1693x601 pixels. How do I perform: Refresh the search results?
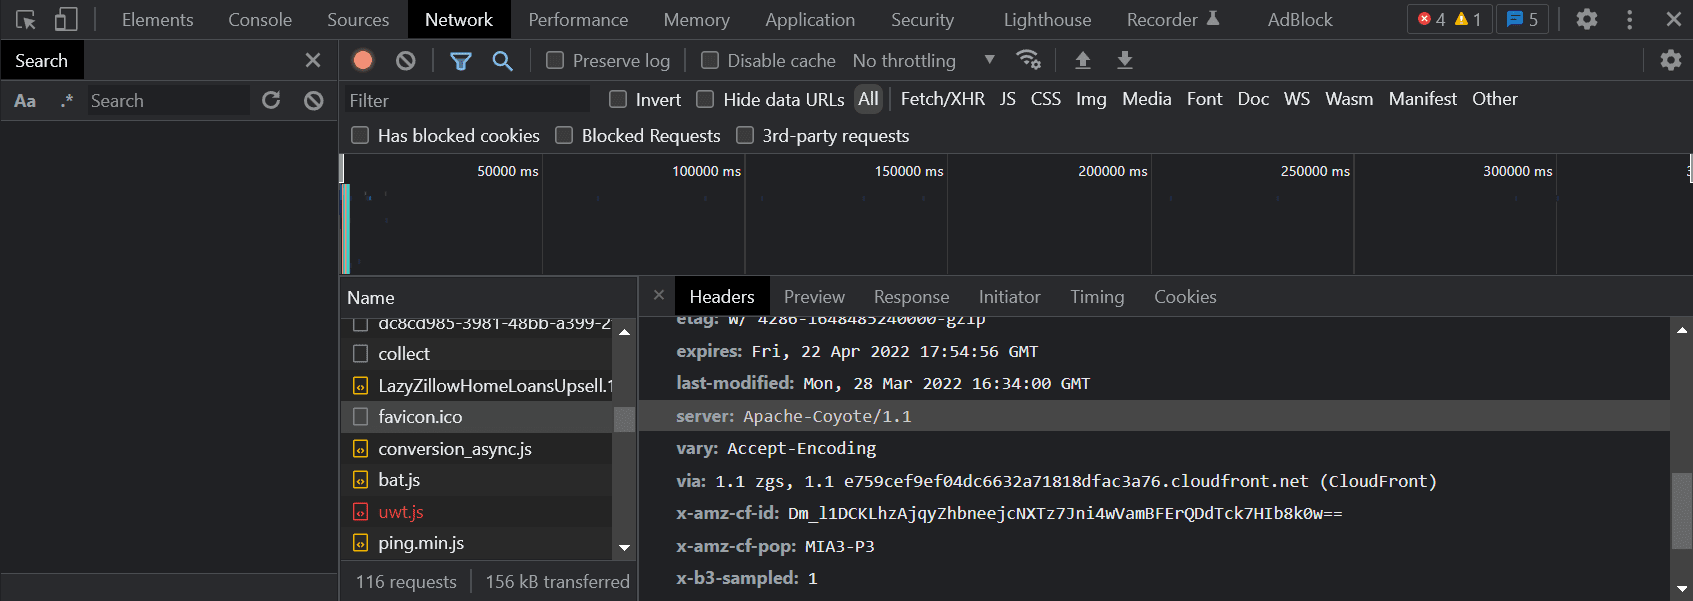coord(271,100)
